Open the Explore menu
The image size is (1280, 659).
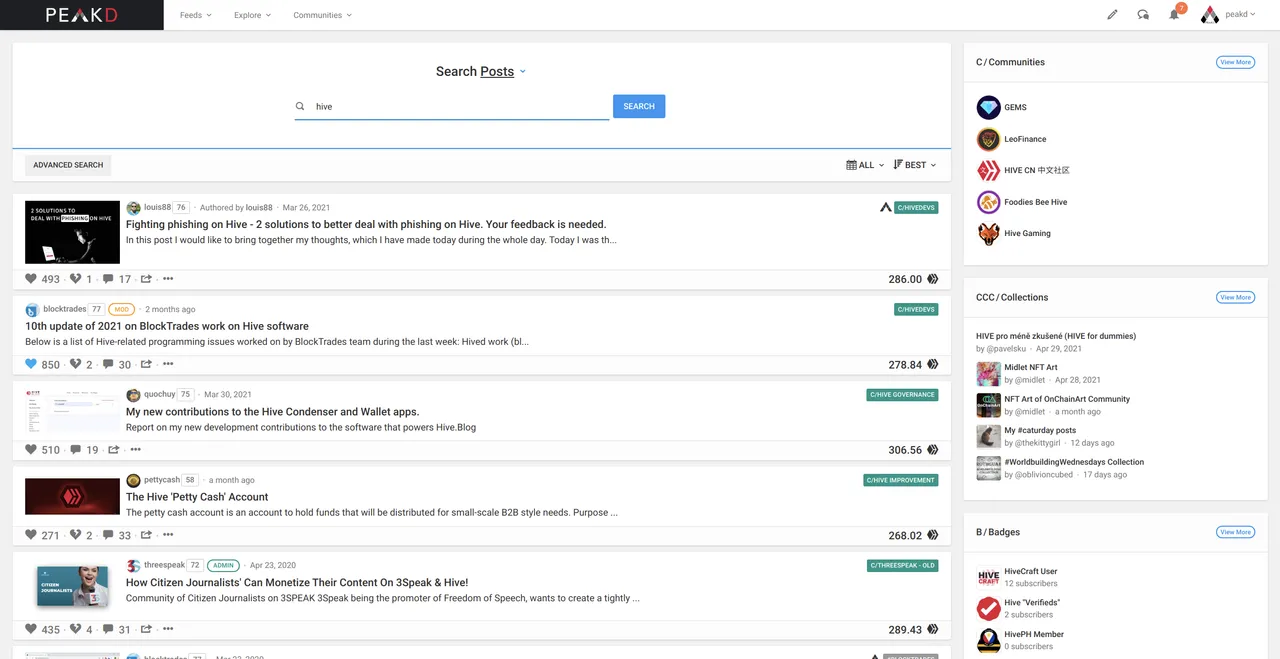tap(252, 15)
